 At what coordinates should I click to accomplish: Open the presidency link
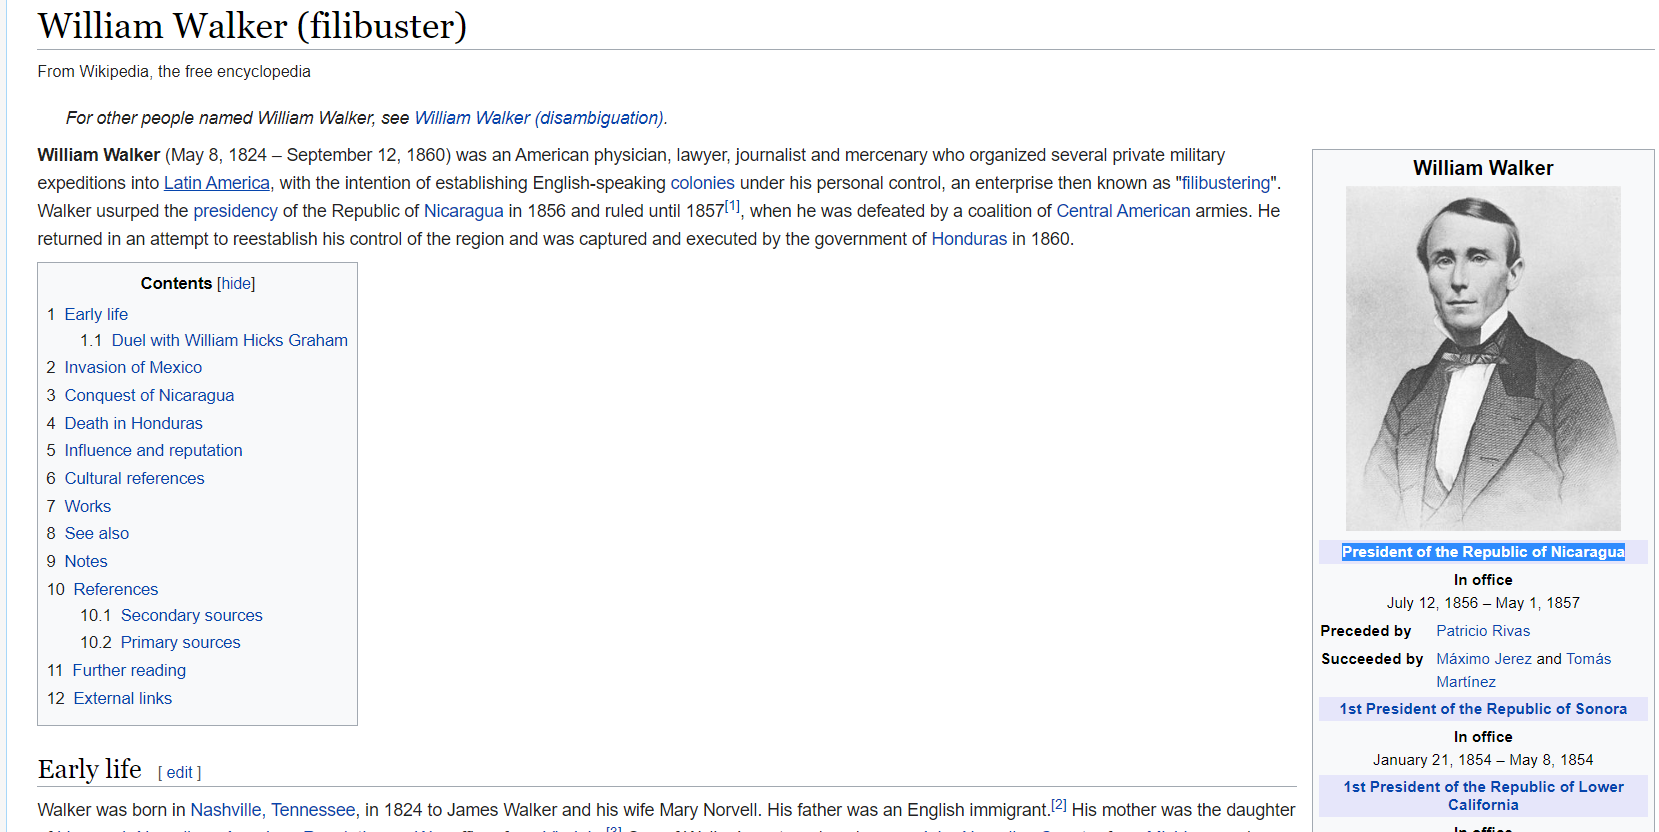click(x=235, y=211)
